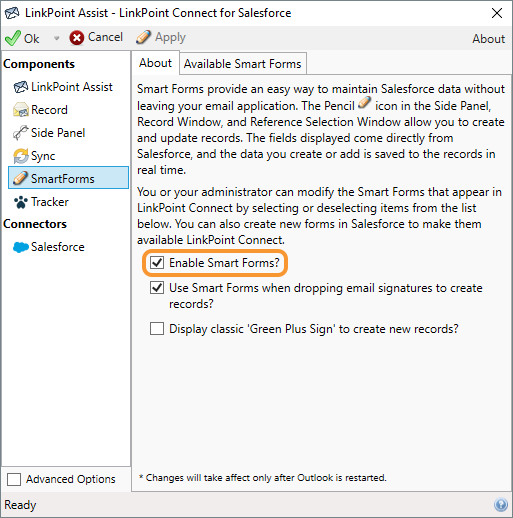
Task: Open About in the top-right toolbar
Action: click(x=488, y=39)
